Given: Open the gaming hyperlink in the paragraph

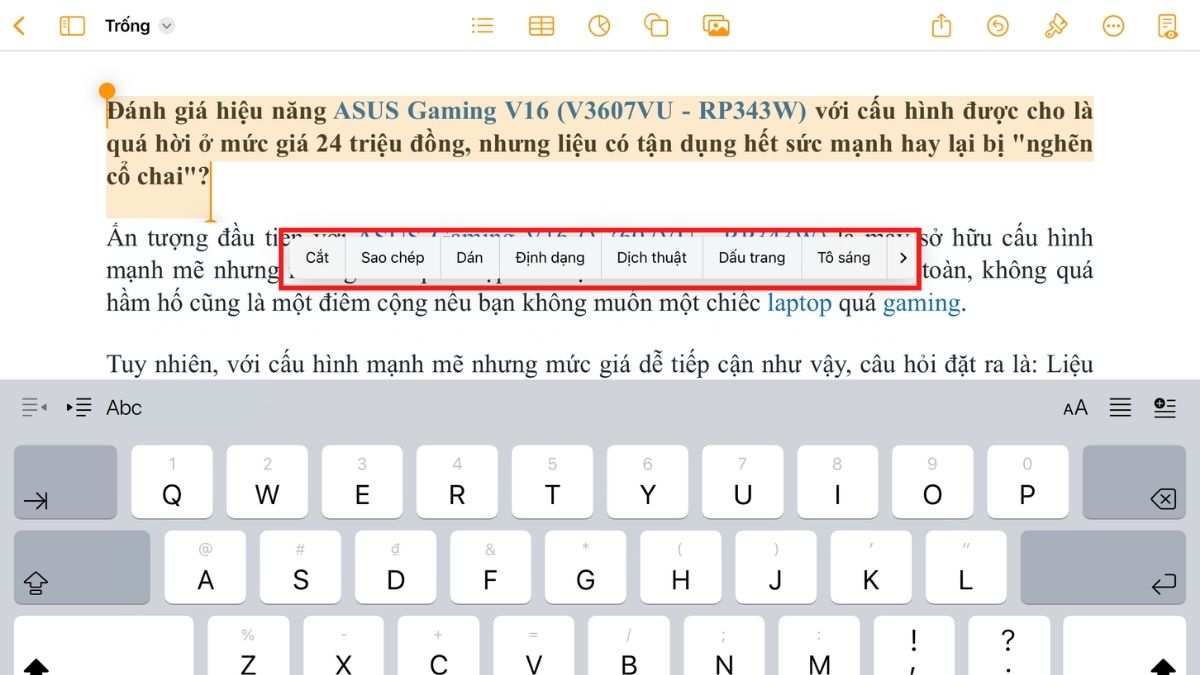Looking at the screenshot, I should 921,303.
